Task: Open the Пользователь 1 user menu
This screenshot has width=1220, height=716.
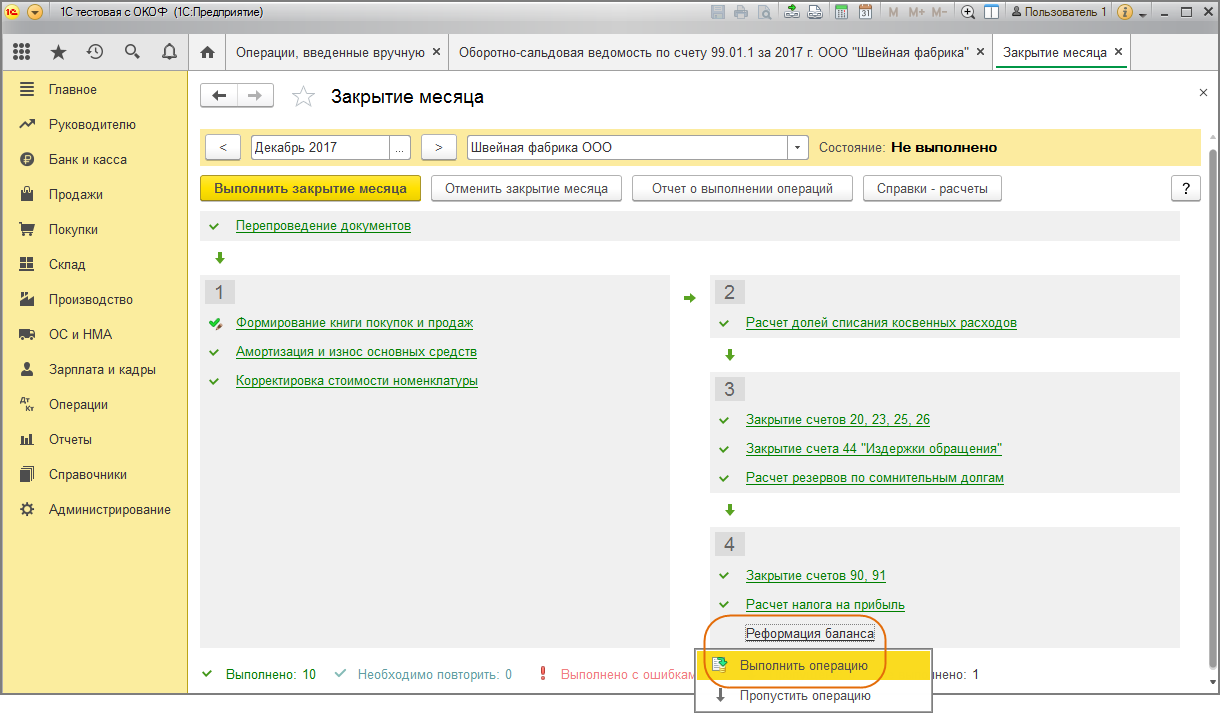Action: click(x=1059, y=12)
